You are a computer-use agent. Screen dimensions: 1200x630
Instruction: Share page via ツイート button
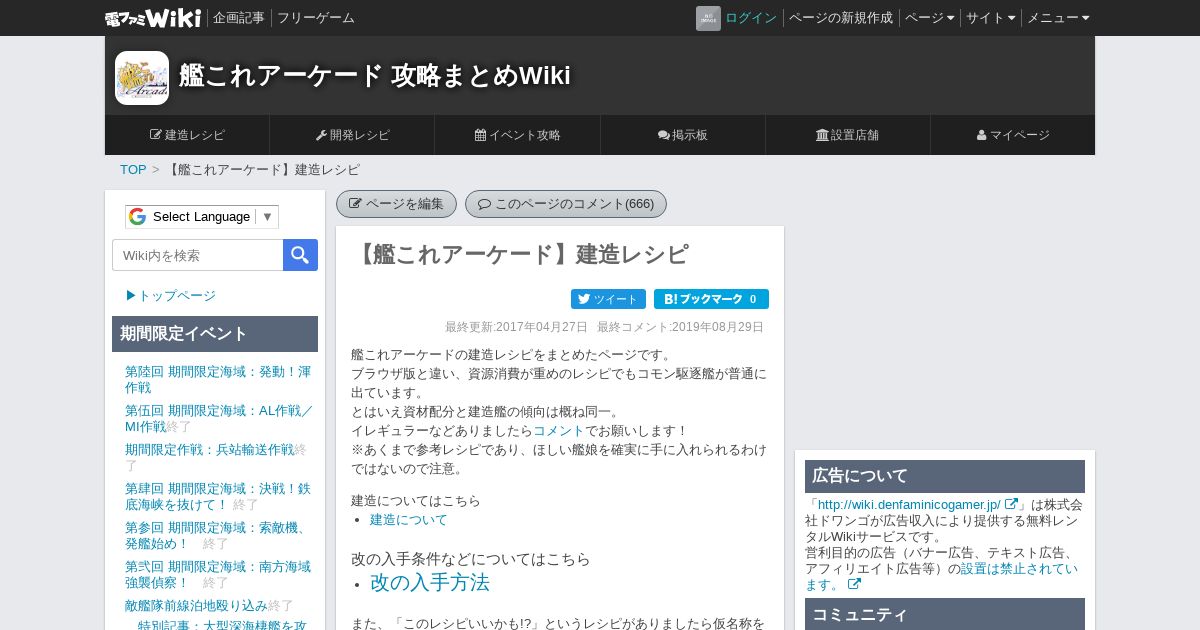coord(608,299)
